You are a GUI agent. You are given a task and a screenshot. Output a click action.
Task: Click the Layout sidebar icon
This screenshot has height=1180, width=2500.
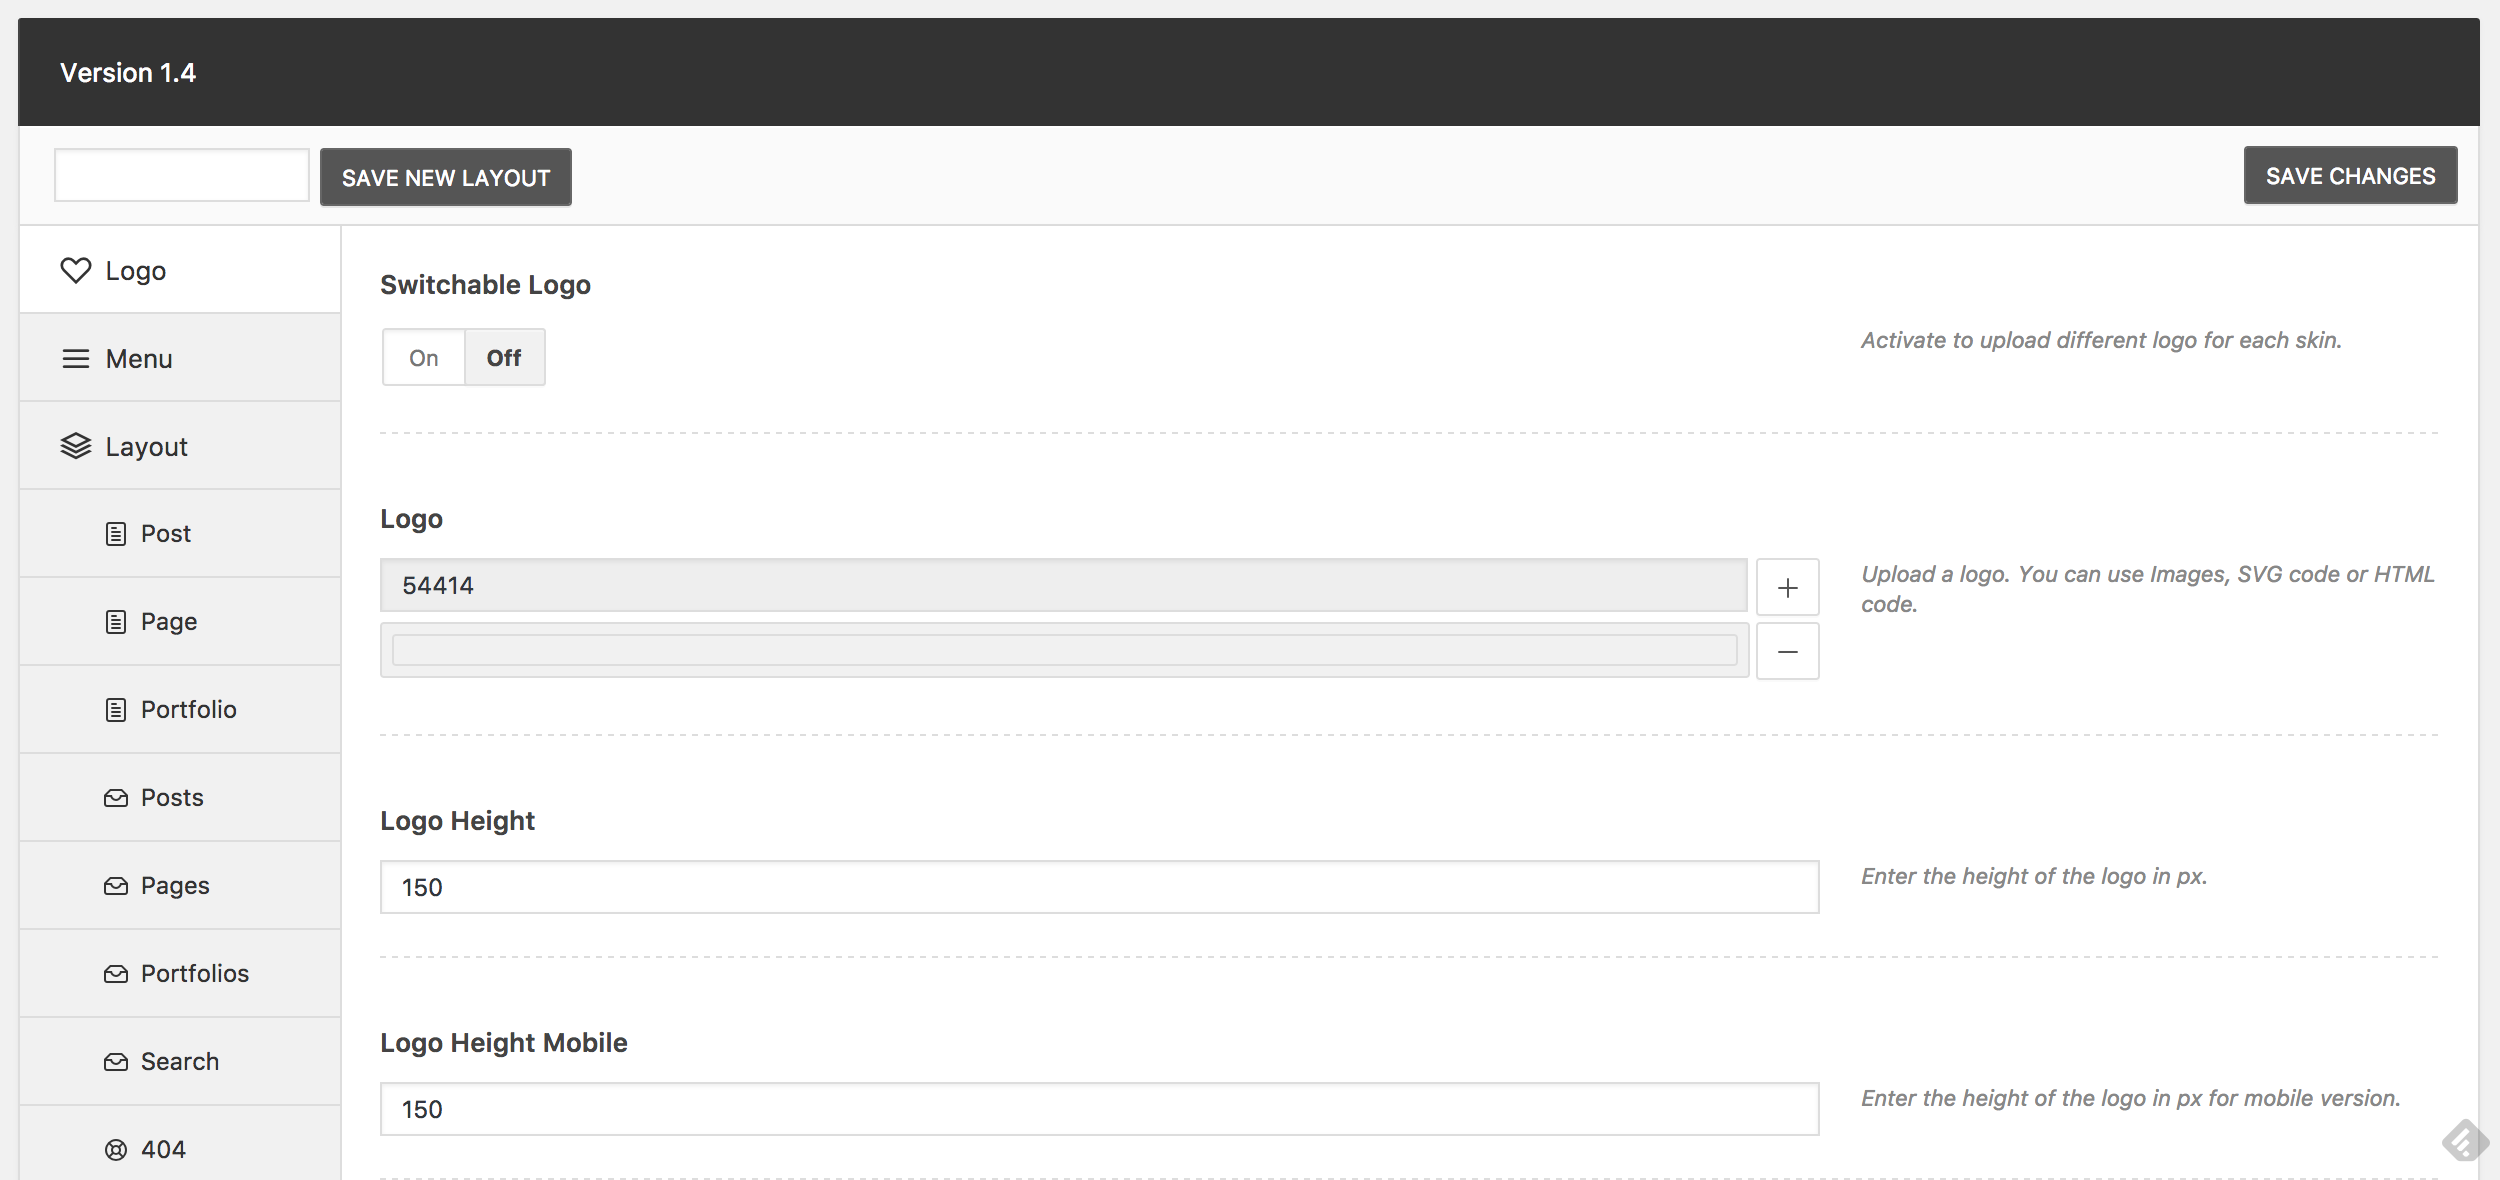(73, 445)
